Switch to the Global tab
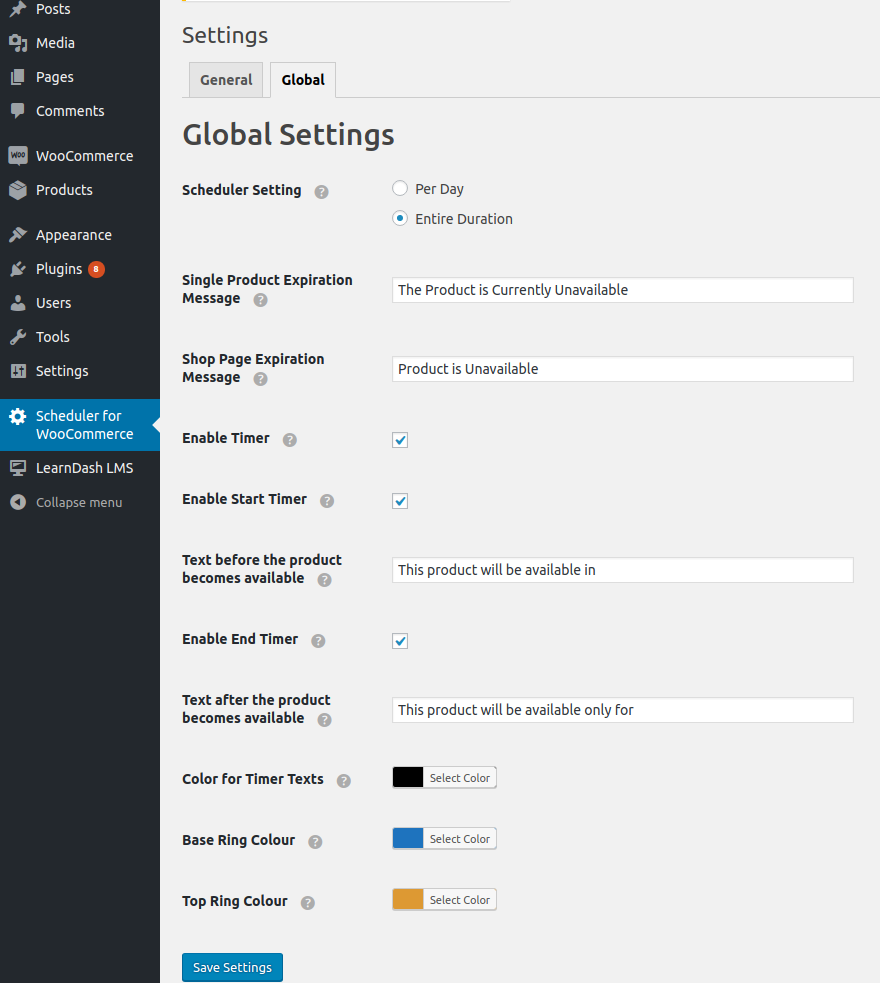This screenshot has width=880, height=983. coord(303,80)
